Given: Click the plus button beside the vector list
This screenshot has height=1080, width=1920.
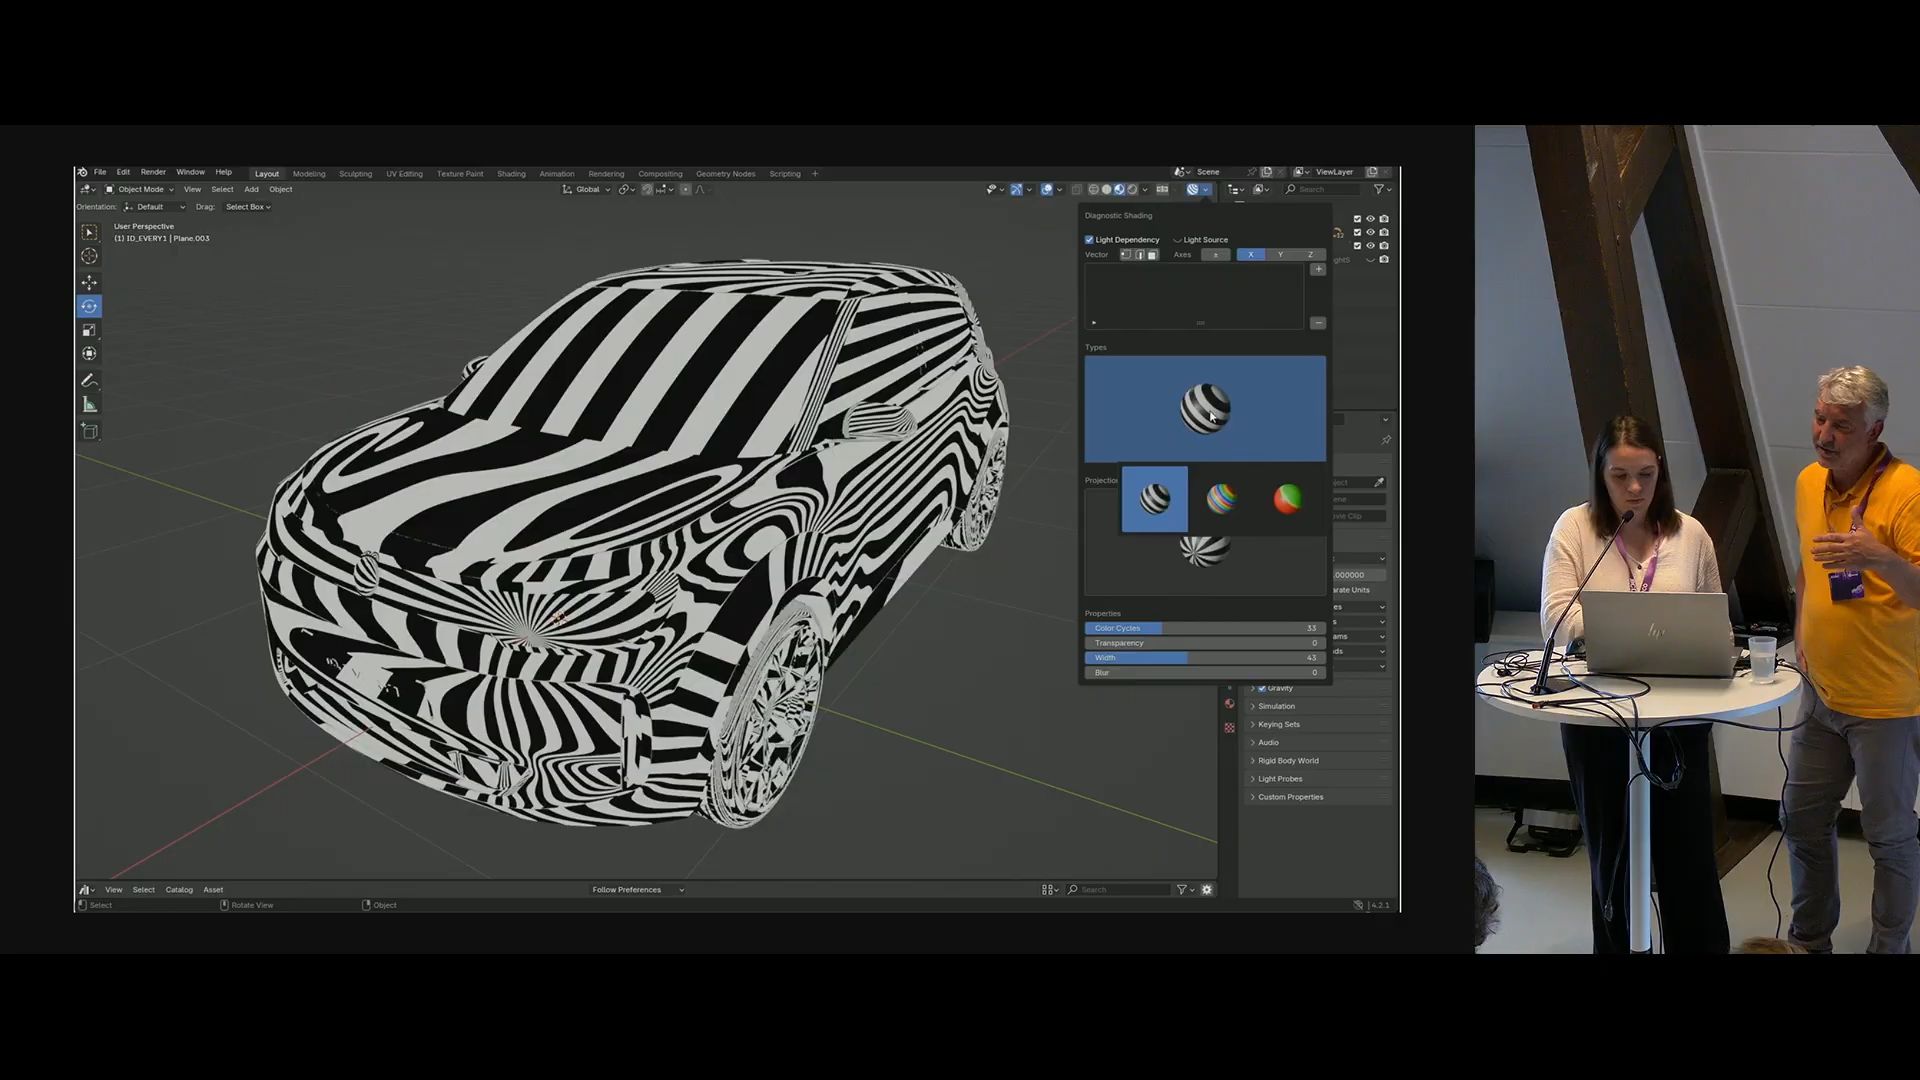Looking at the screenshot, I should pyautogui.click(x=1318, y=269).
